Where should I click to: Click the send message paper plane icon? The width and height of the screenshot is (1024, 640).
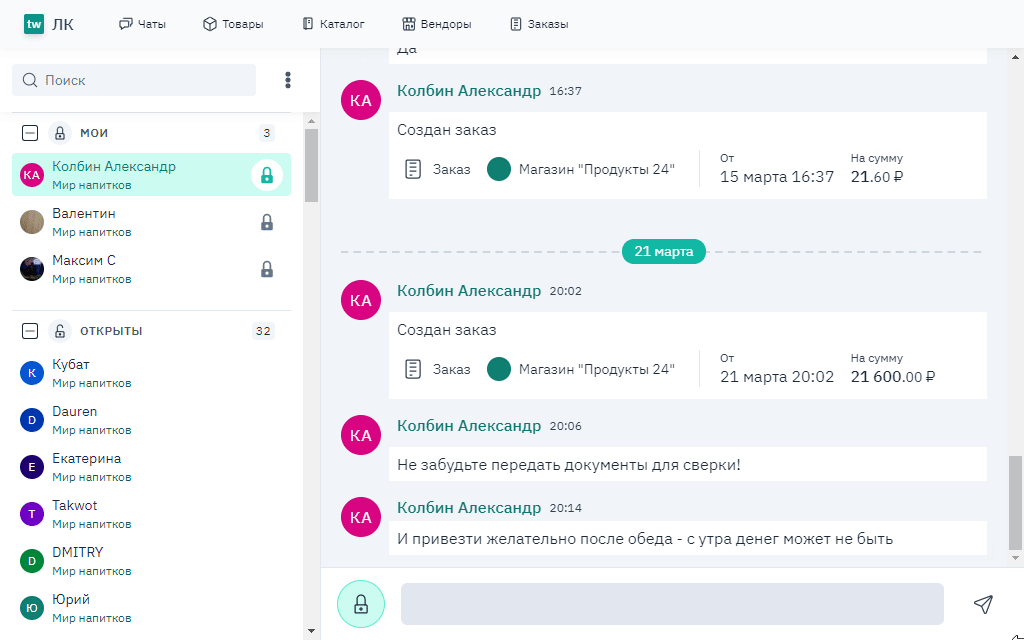click(x=983, y=604)
